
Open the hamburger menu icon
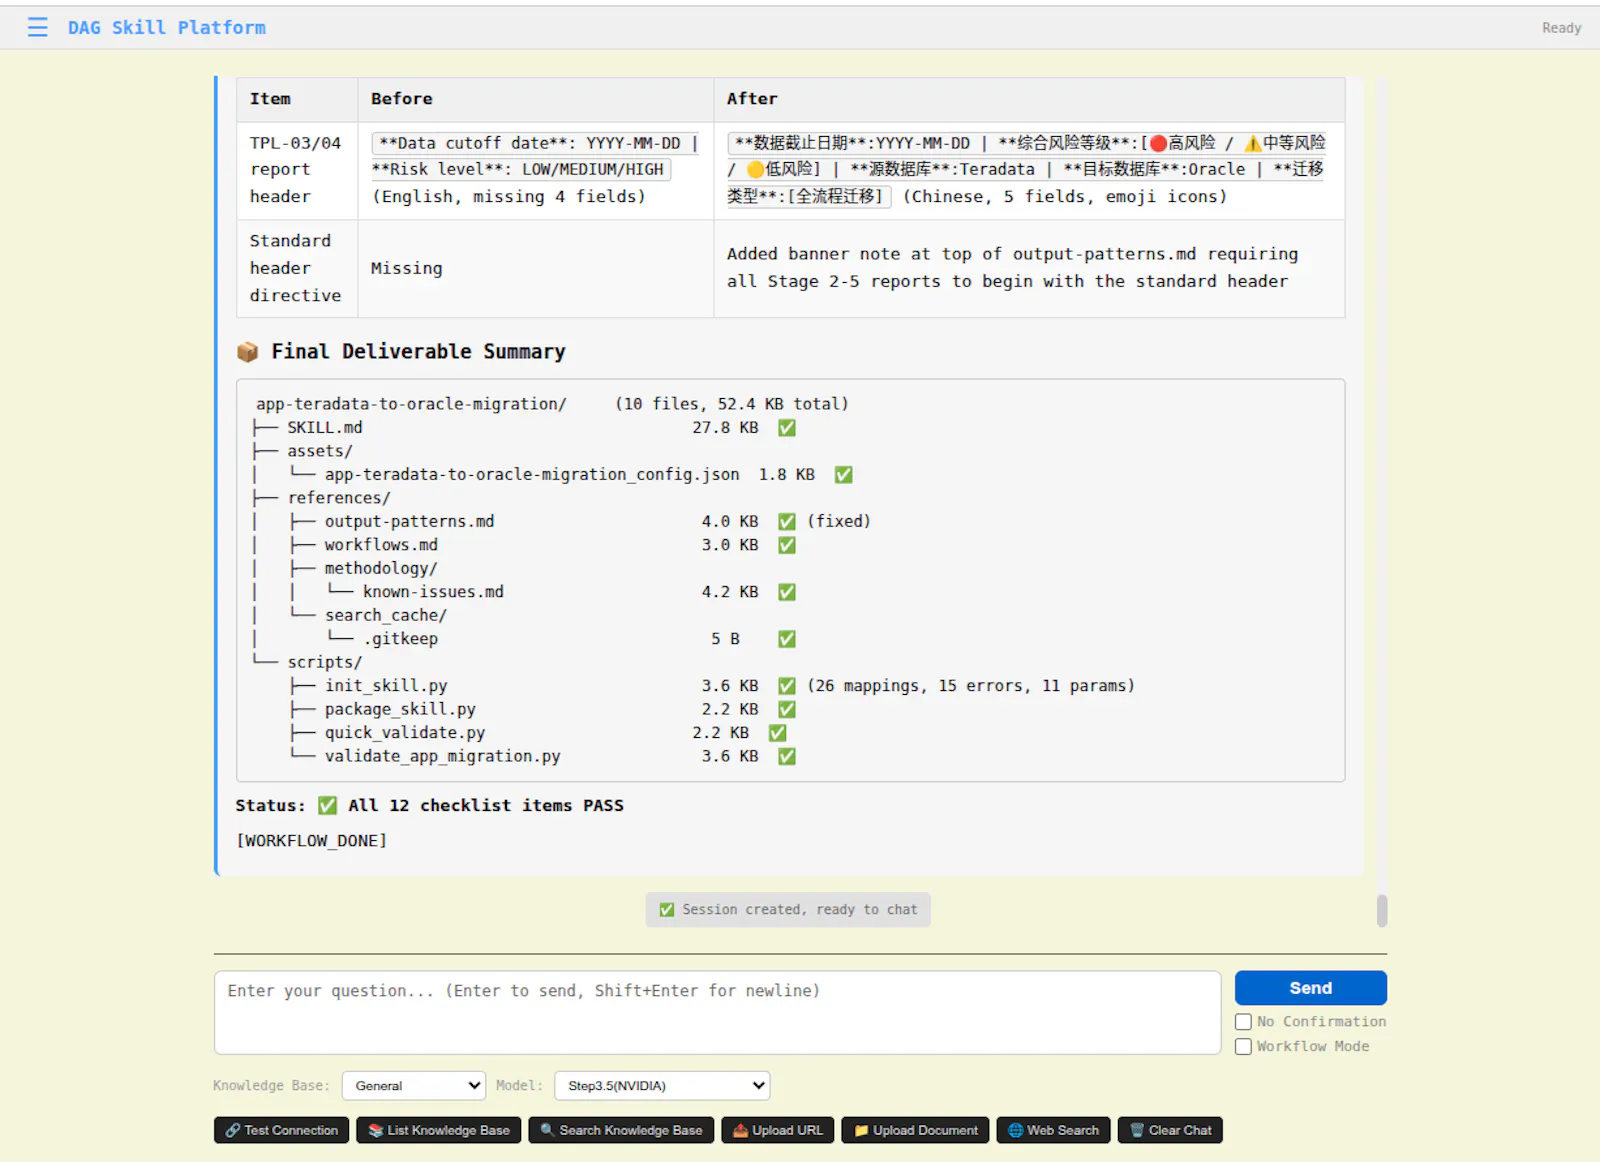point(37,27)
